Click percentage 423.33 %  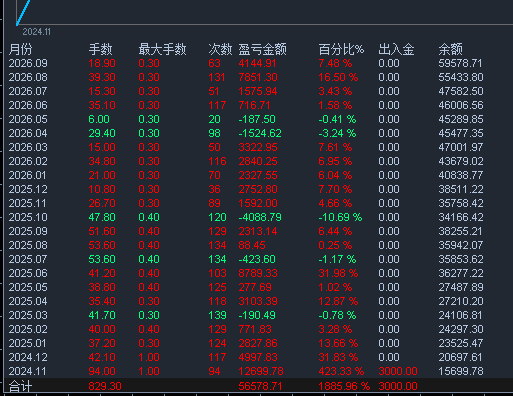pos(341,371)
